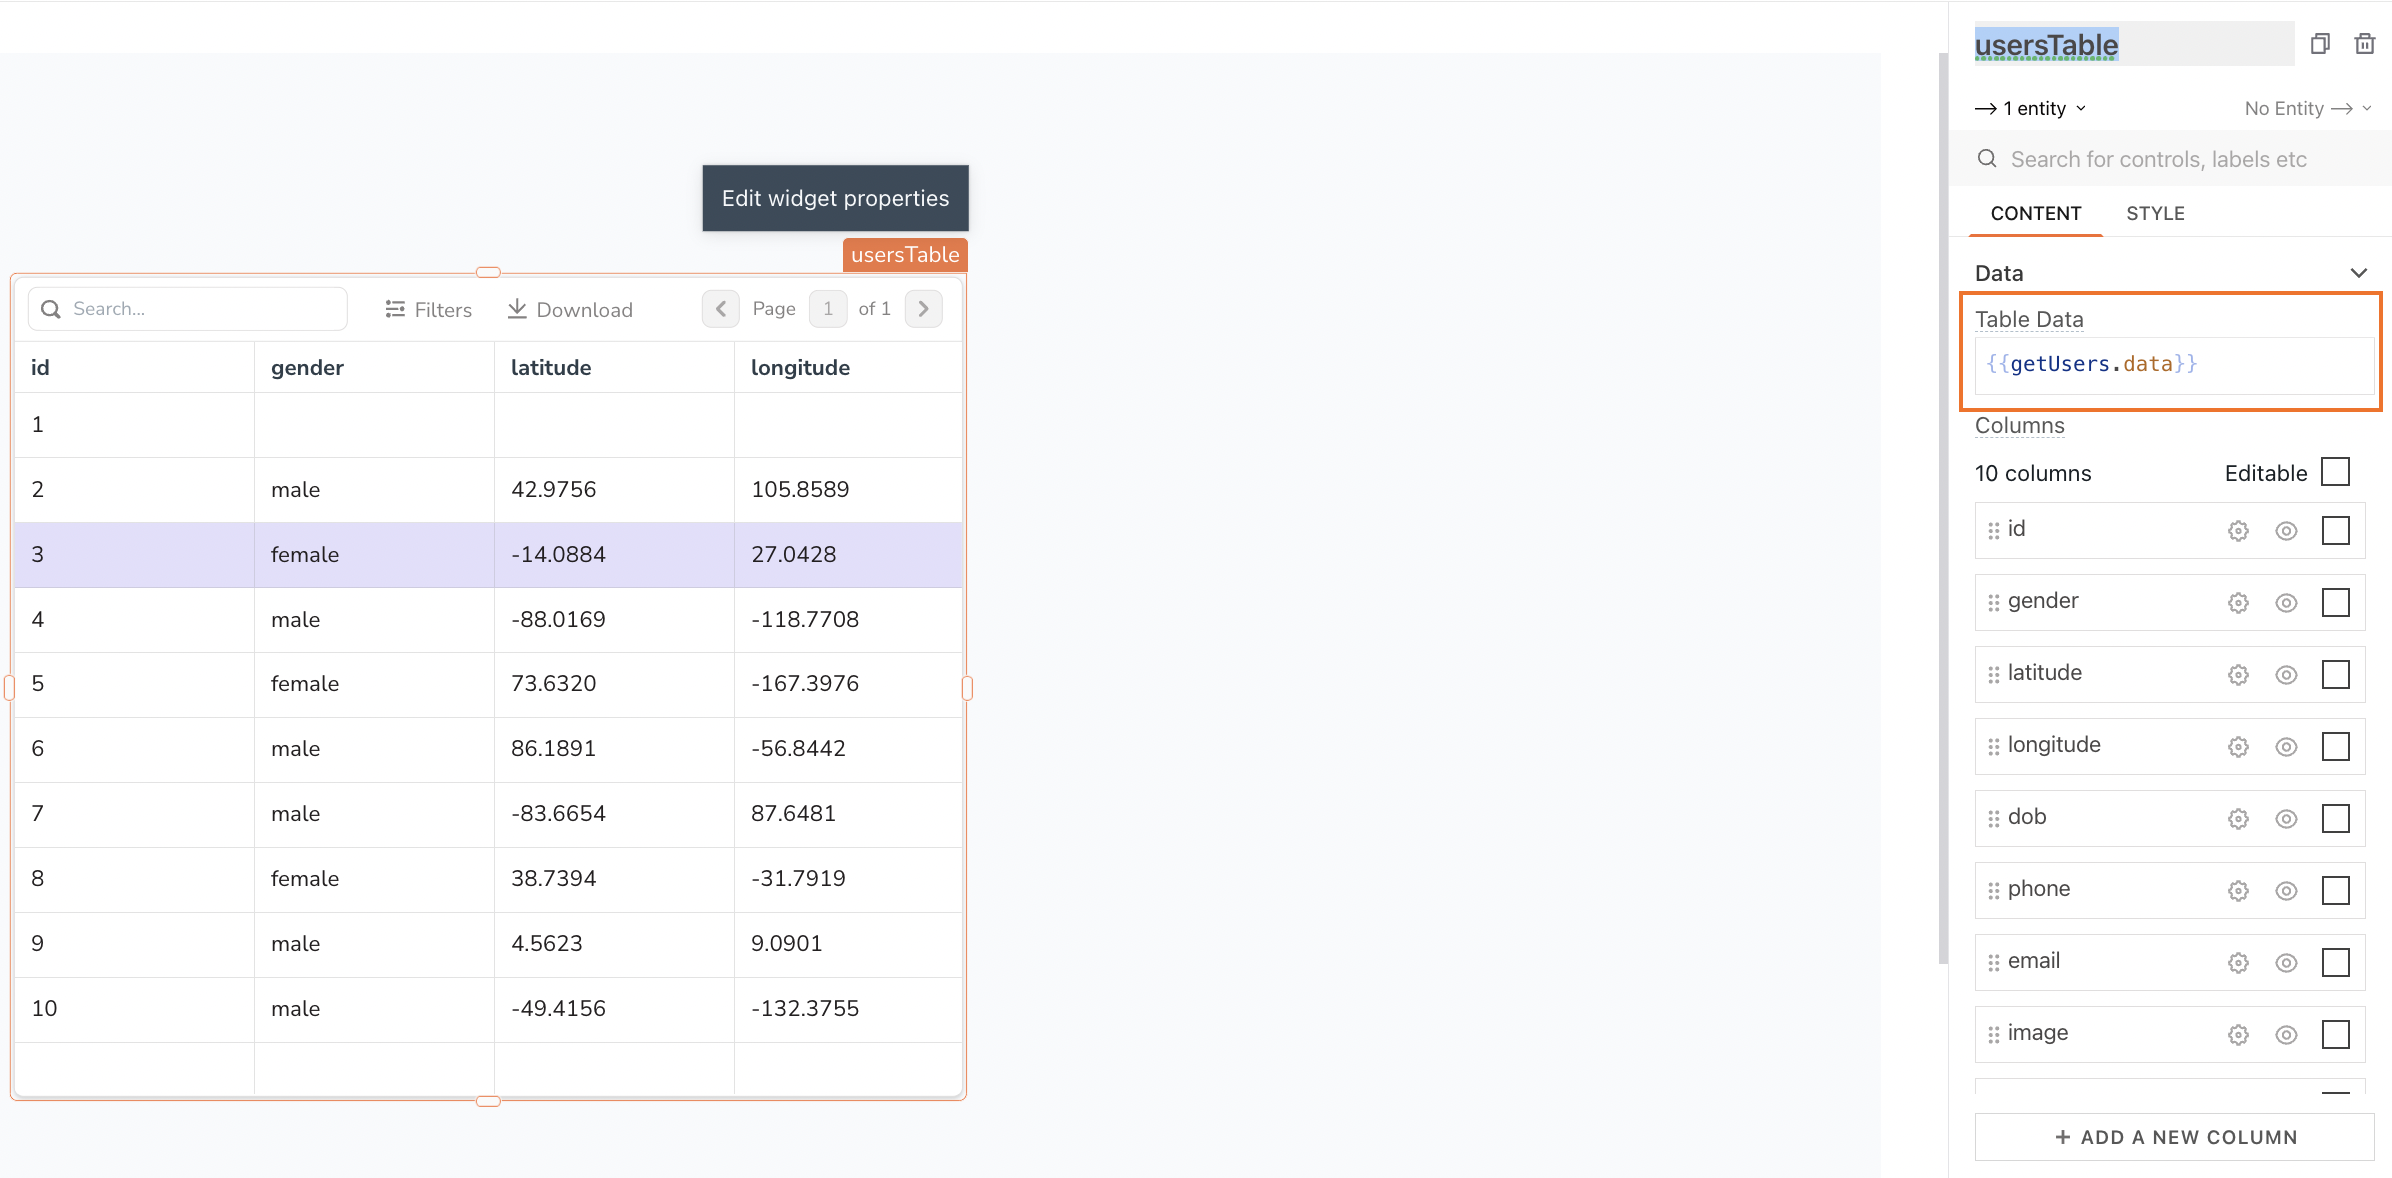Select the CONTENT tab in widget properties

point(2035,212)
